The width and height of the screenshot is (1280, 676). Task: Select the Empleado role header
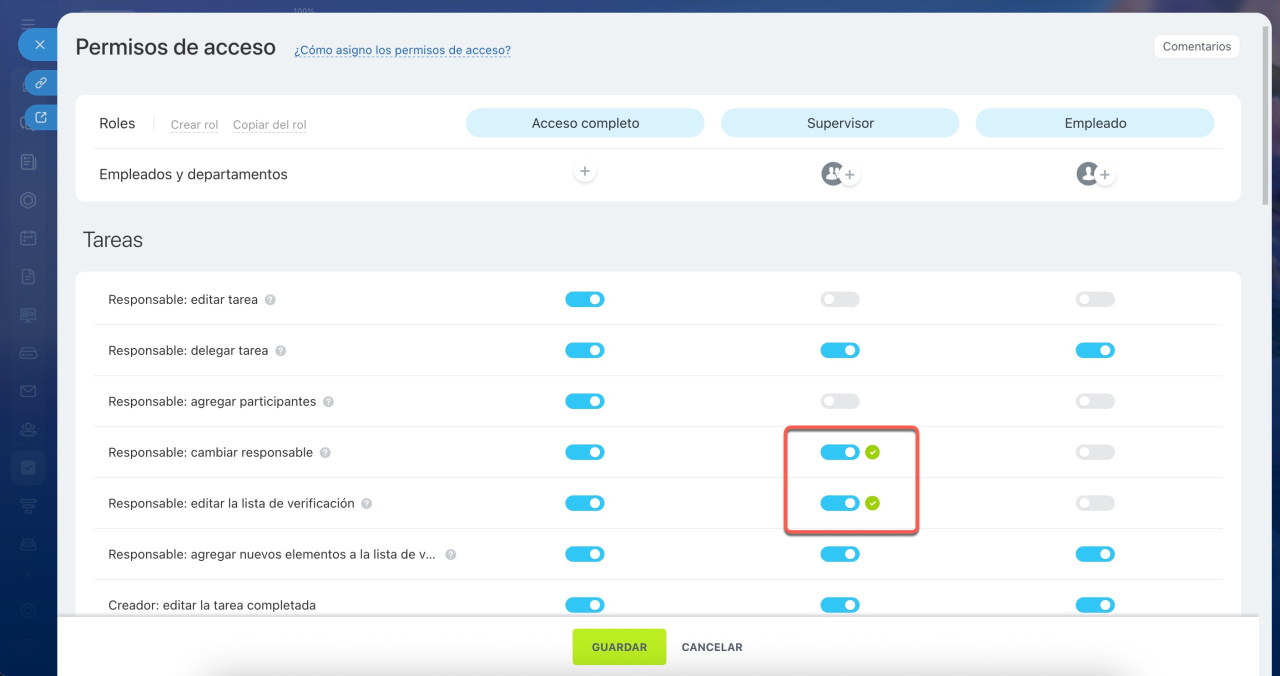pyautogui.click(x=1094, y=123)
